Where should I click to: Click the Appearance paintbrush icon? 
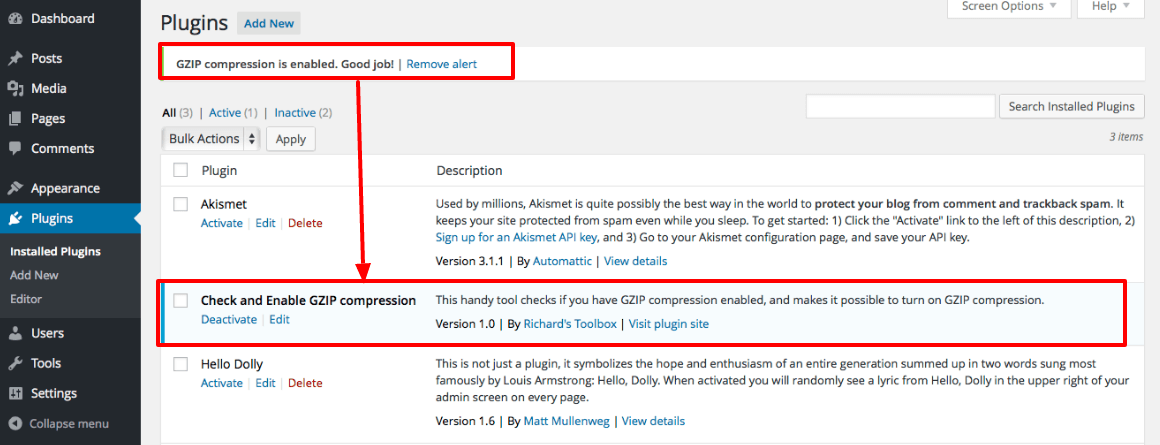(x=15, y=188)
